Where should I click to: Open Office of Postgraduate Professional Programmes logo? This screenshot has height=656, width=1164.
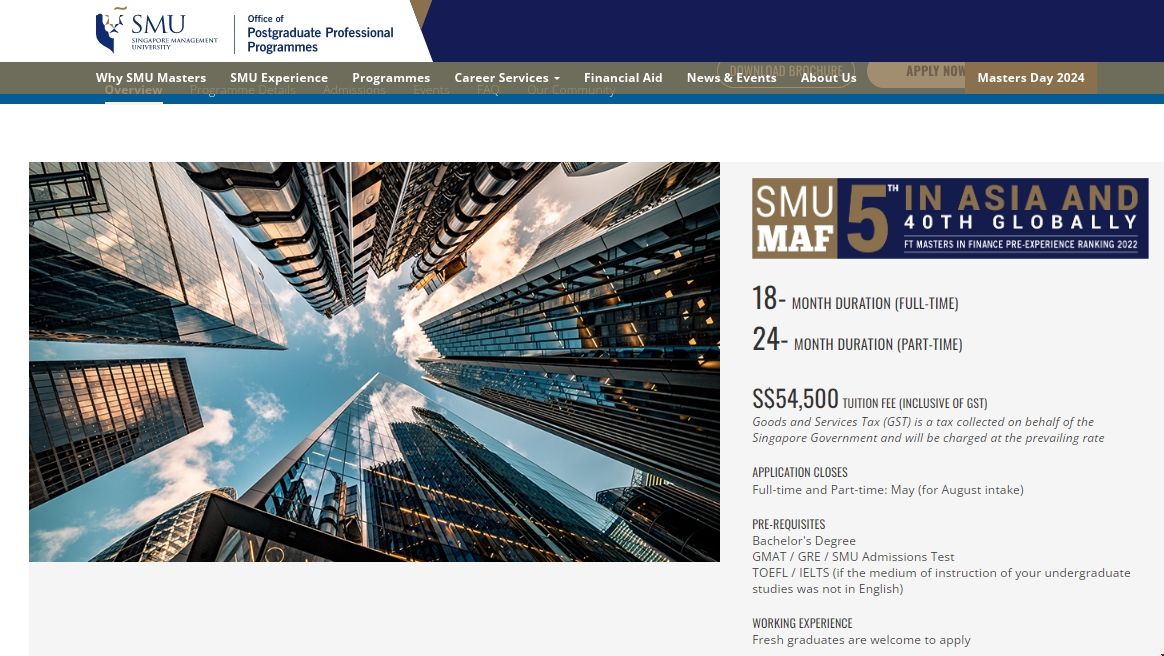pos(320,33)
